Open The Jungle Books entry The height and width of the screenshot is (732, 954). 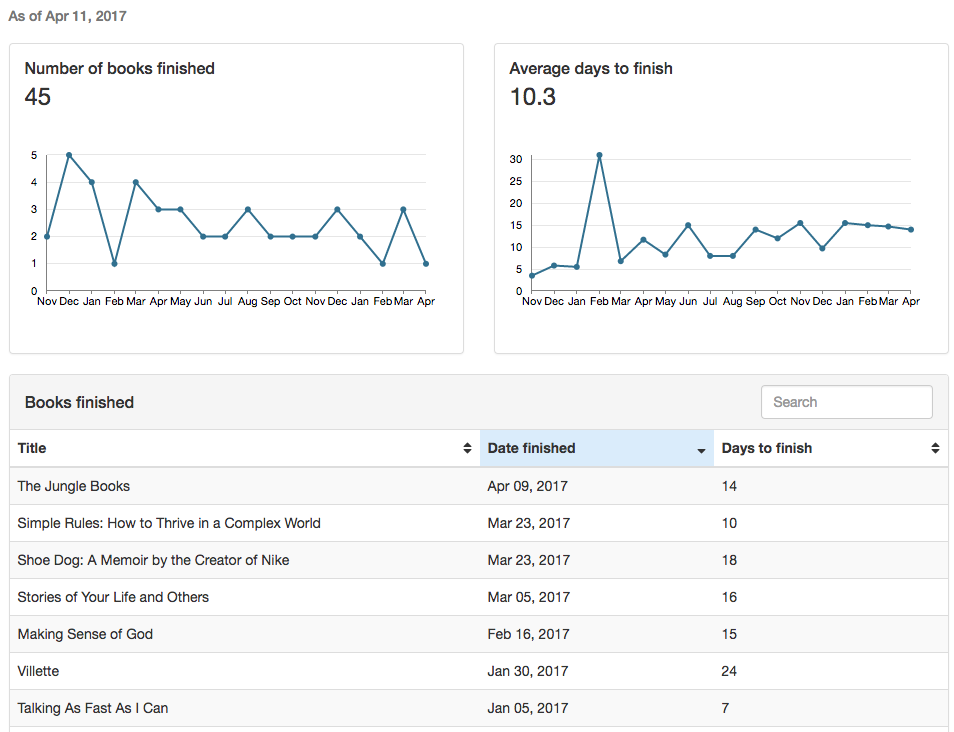click(x=72, y=486)
